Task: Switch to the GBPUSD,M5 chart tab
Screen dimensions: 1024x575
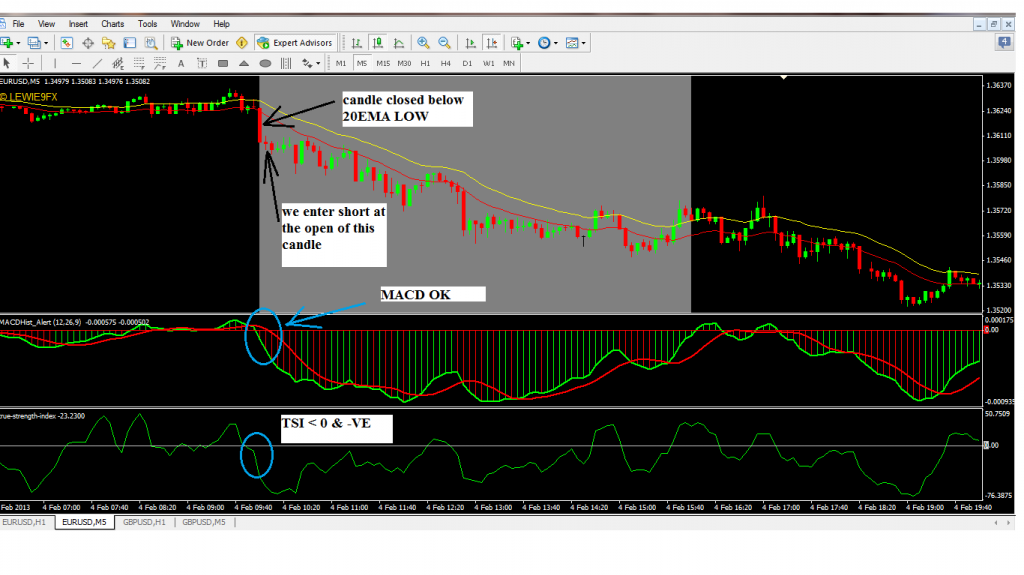Action: 204,523
